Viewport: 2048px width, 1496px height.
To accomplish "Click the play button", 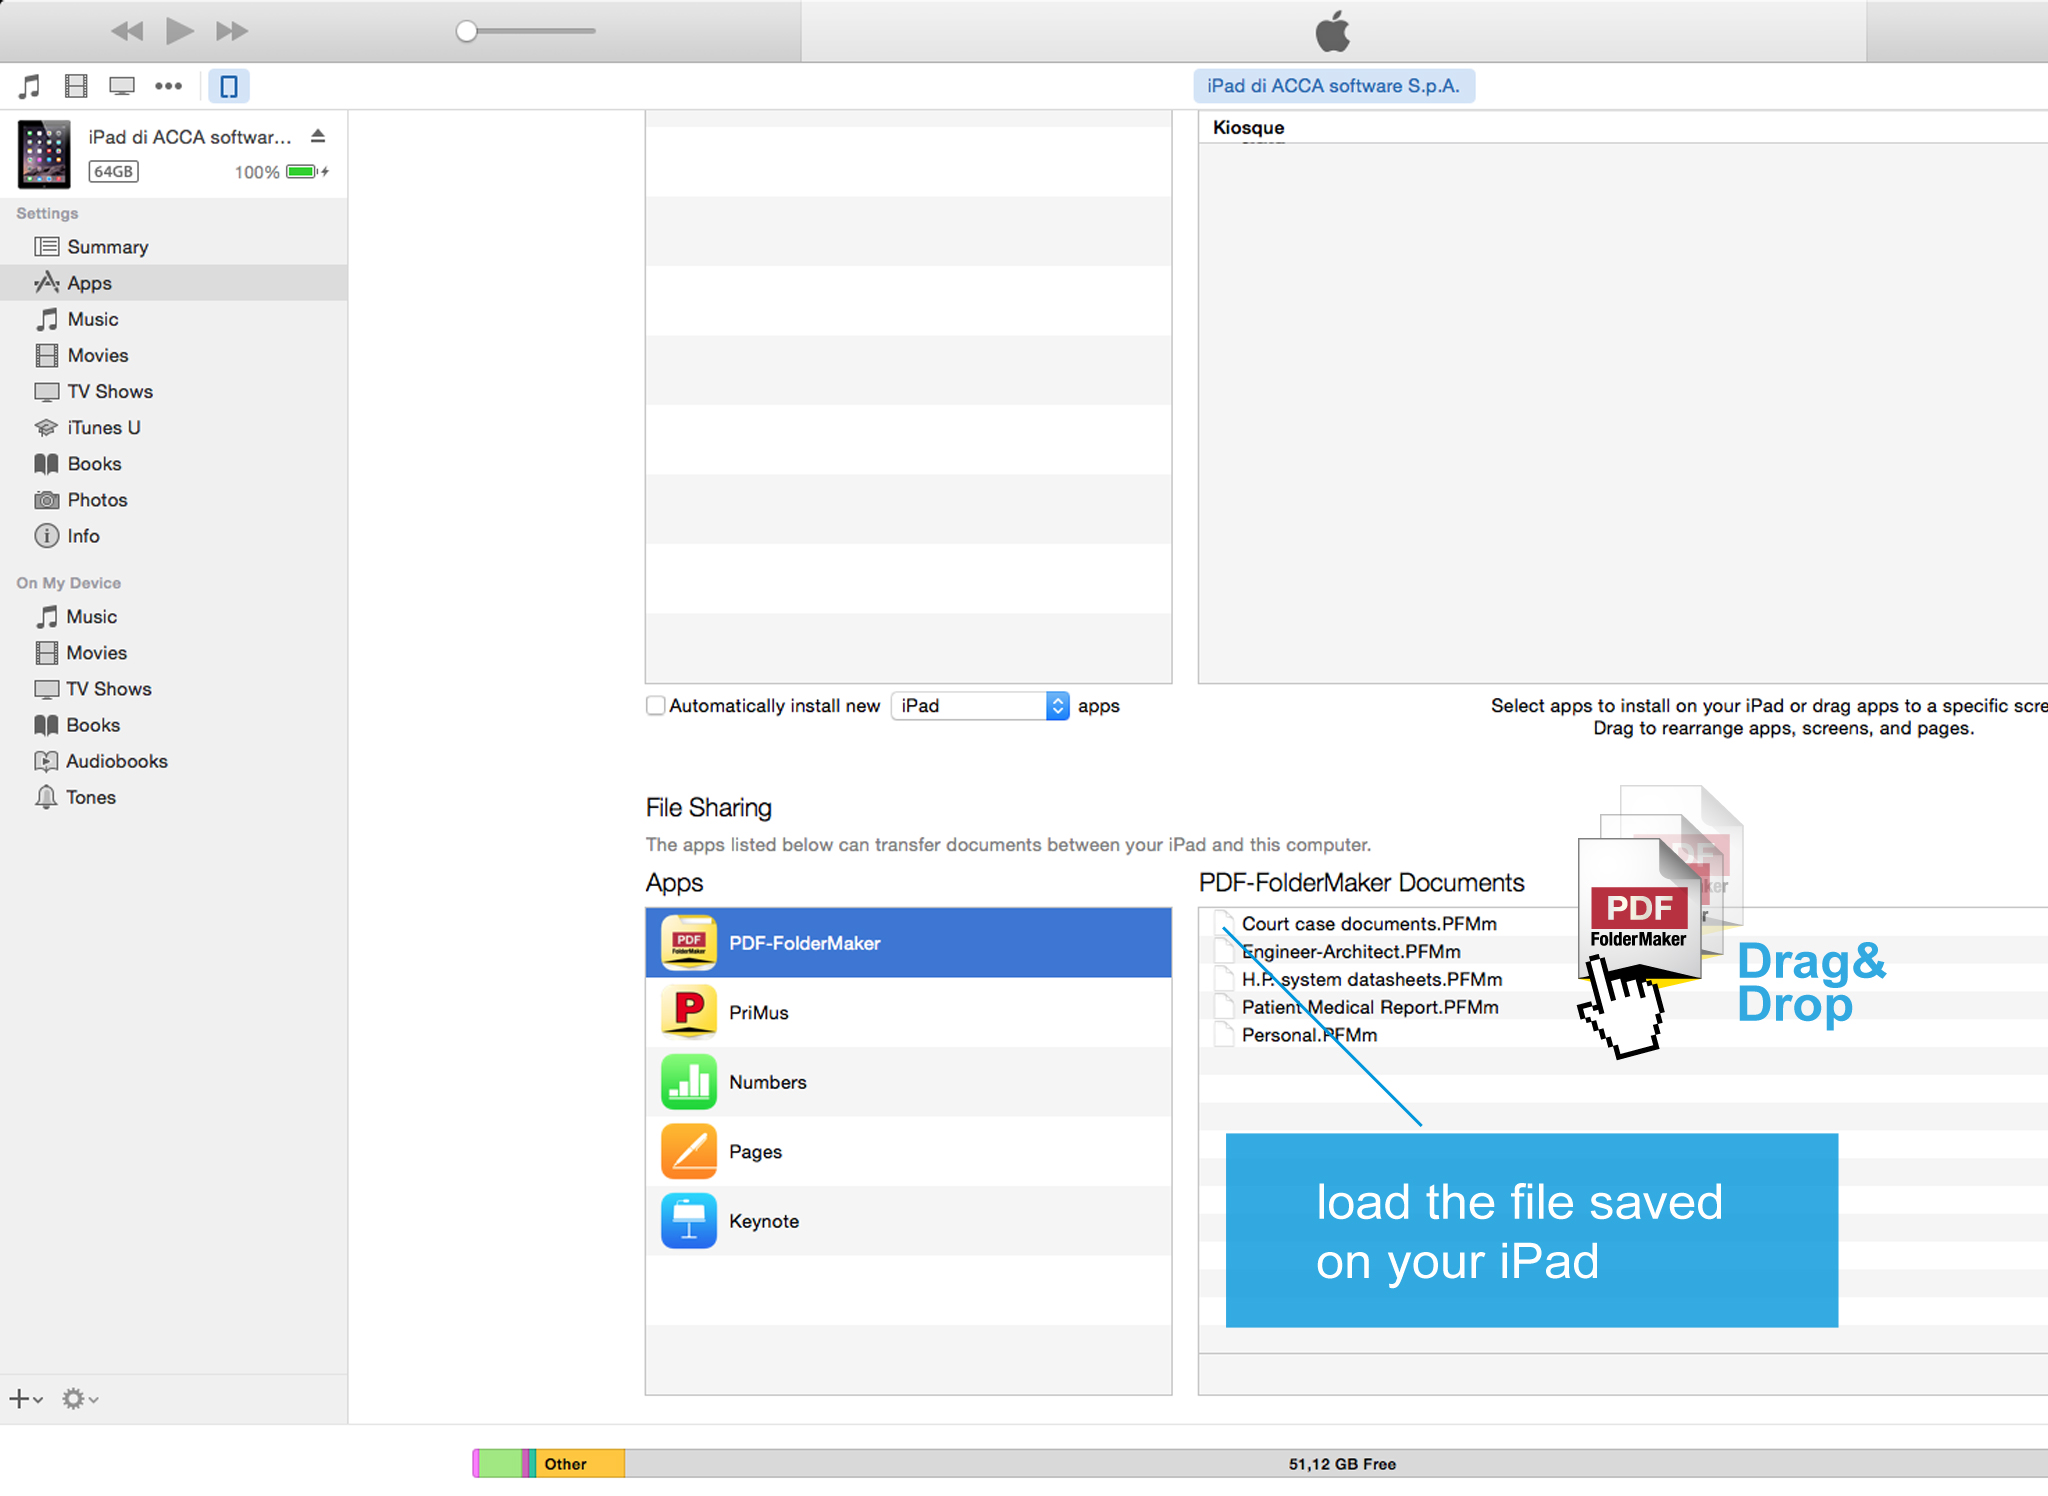I will 180,31.
